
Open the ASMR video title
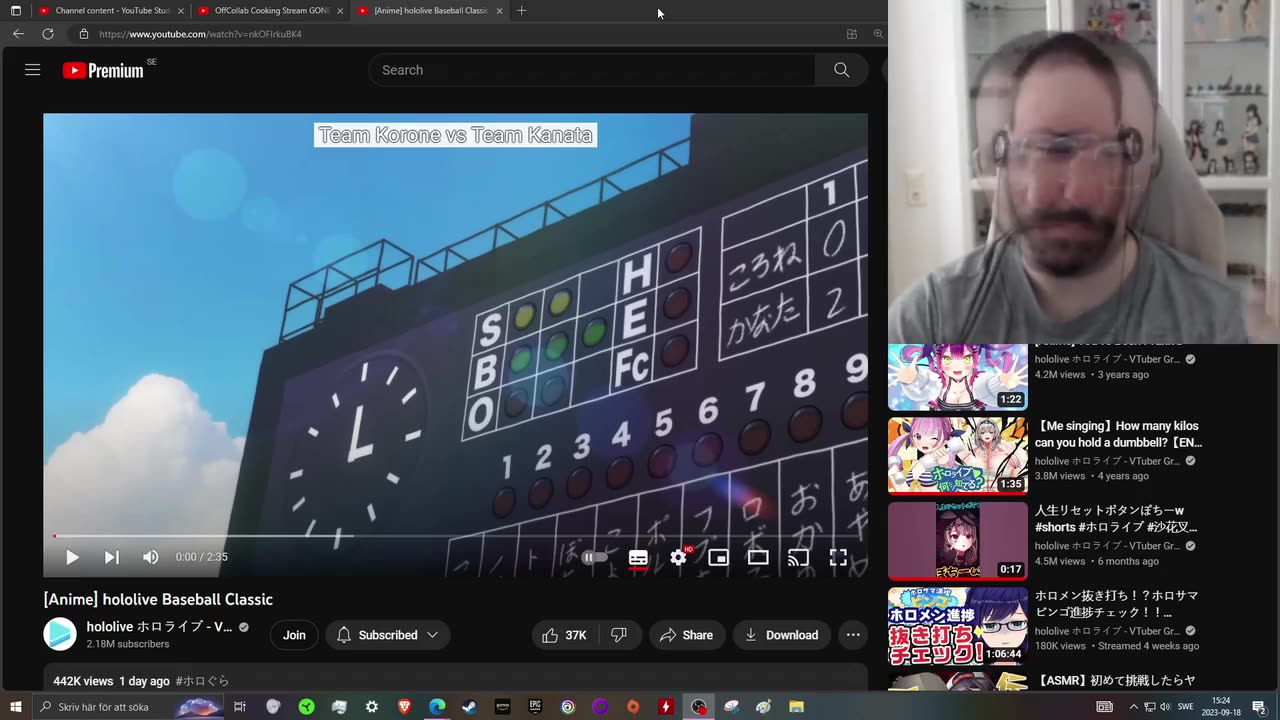click(1115, 681)
